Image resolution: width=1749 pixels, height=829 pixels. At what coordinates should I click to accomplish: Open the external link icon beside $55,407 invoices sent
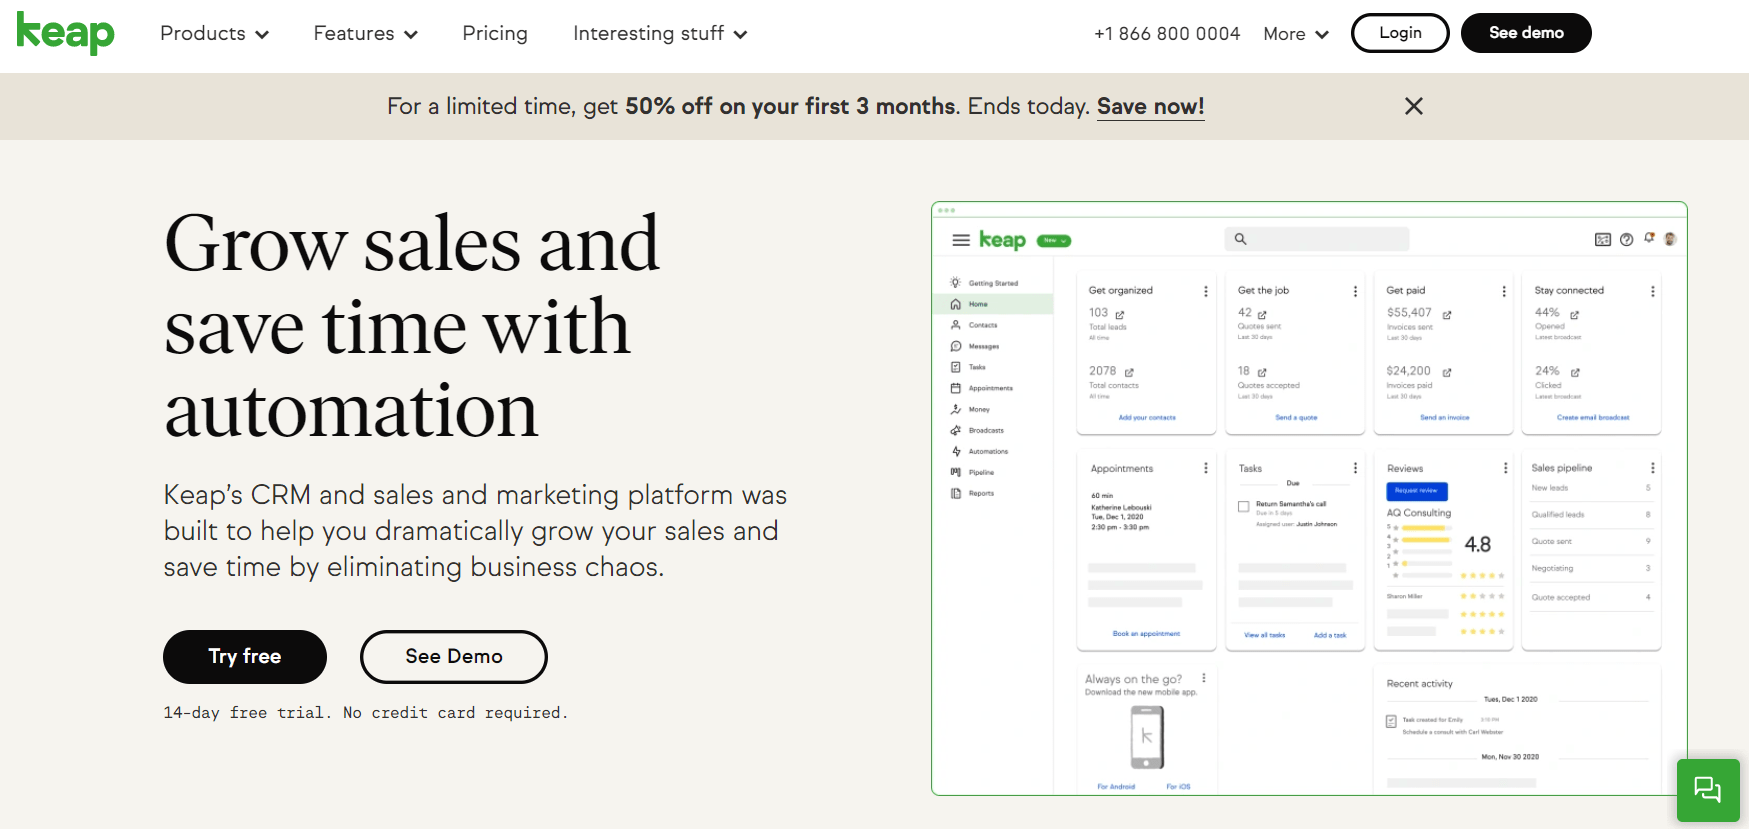pyautogui.click(x=1447, y=314)
